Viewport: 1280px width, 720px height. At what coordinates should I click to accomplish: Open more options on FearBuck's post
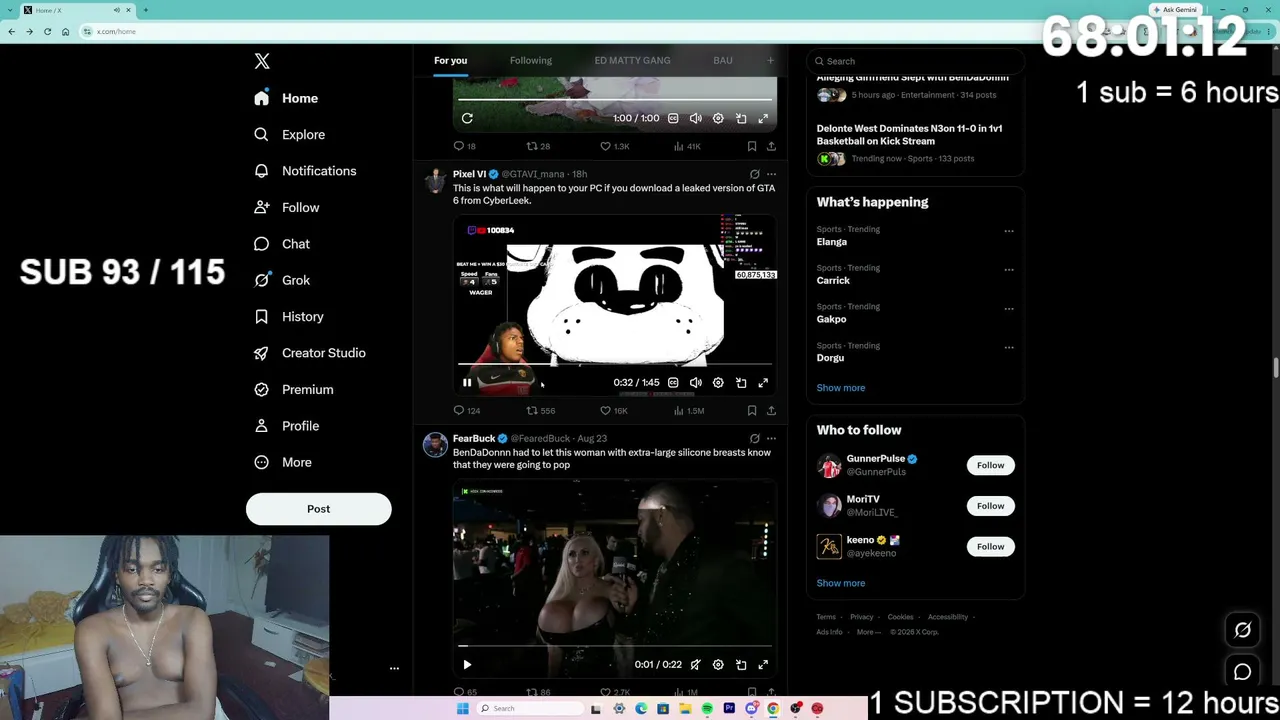pyautogui.click(x=771, y=438)
